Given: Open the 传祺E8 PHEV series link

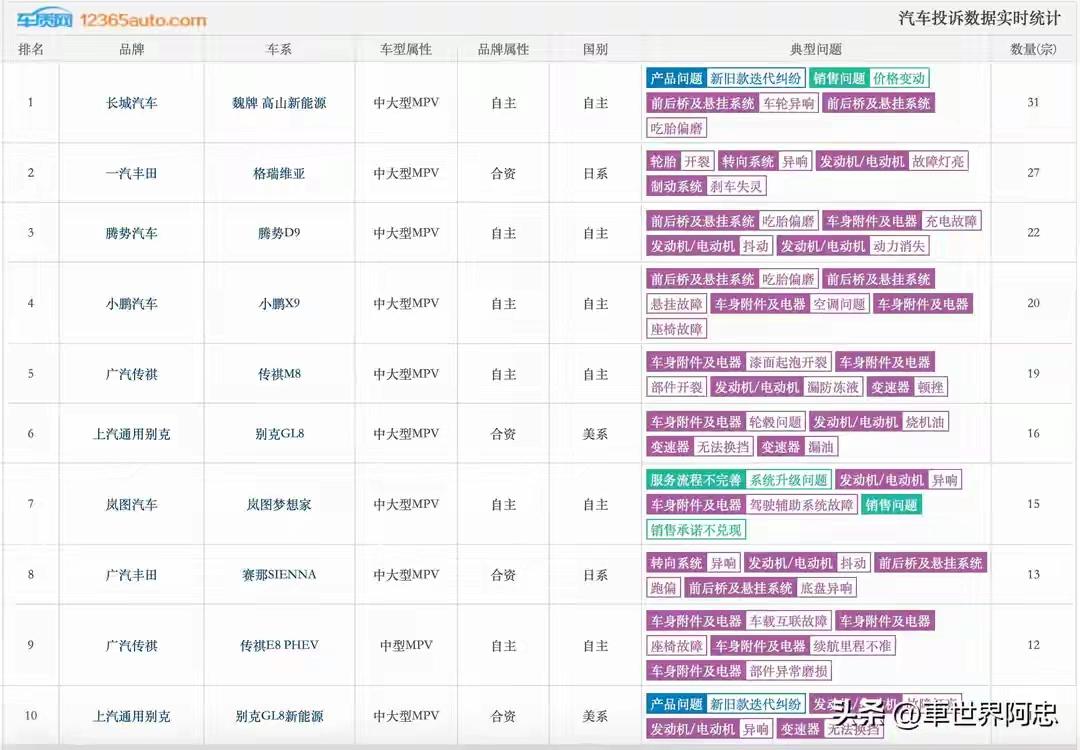Looking at the screenshot, I should click(x=279, y=645).
